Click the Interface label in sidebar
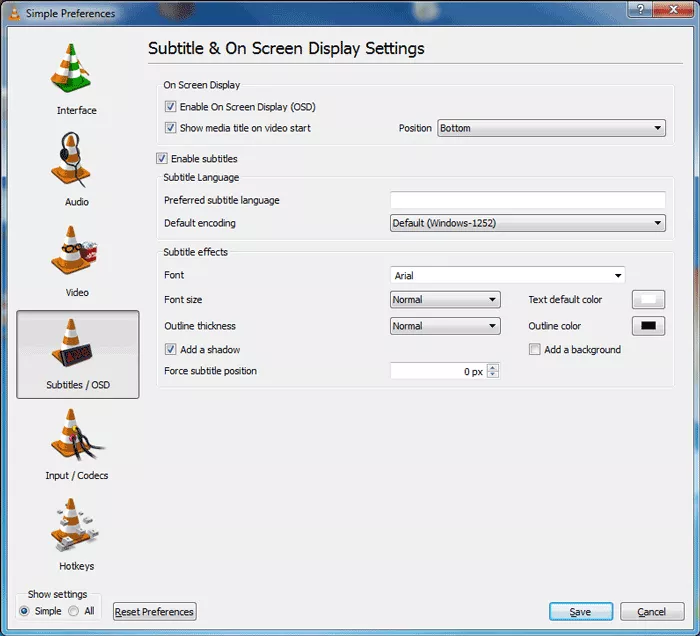The height and width of the screenshot is (636, 700). pos(77,110)
